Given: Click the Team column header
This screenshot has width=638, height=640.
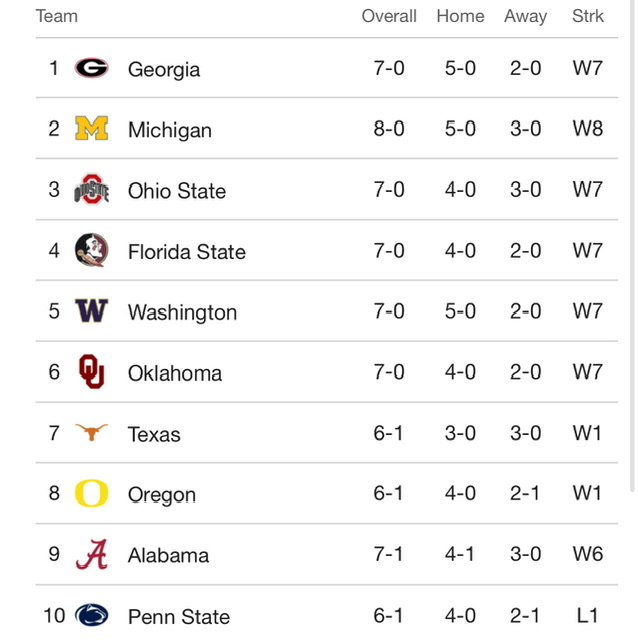Looking at the screenshot, I should [x=57, y=16].
